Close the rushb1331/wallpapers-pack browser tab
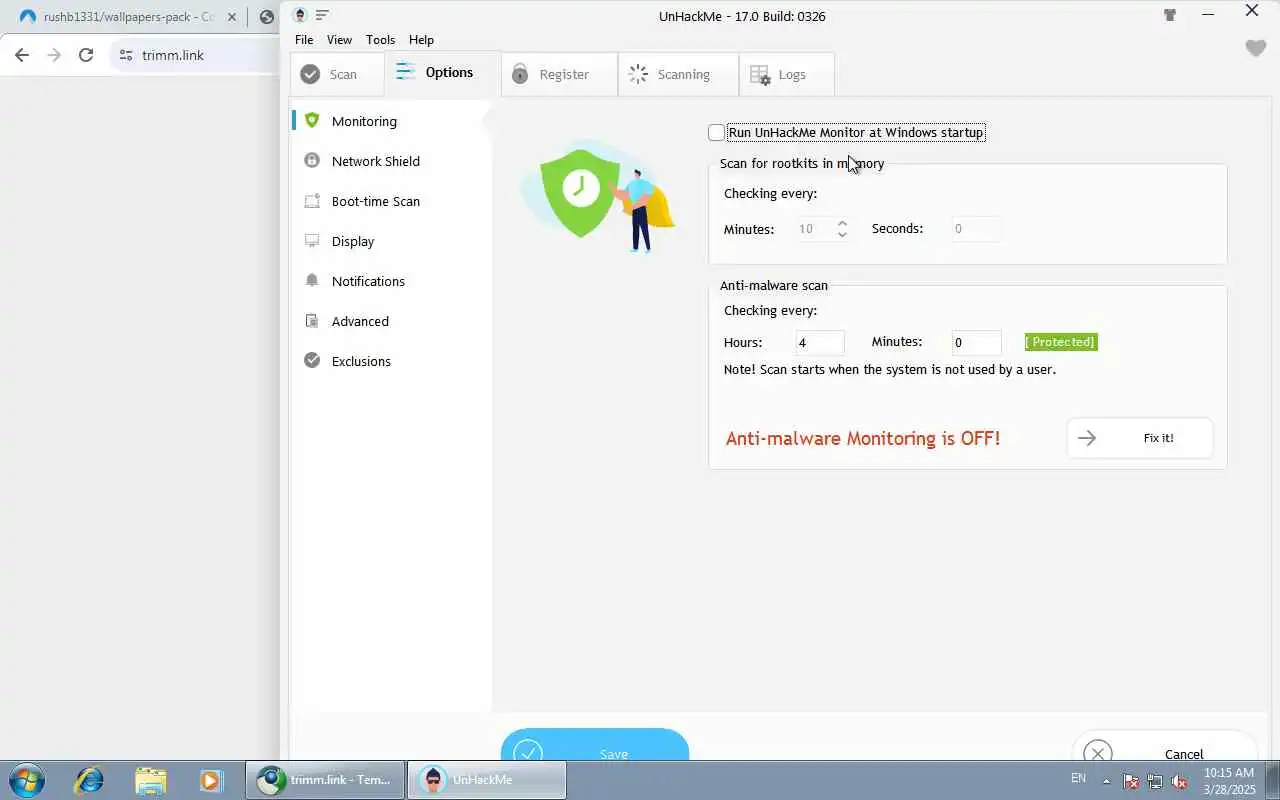Screen dimensions: 1280x800 [x=232, y=17]
